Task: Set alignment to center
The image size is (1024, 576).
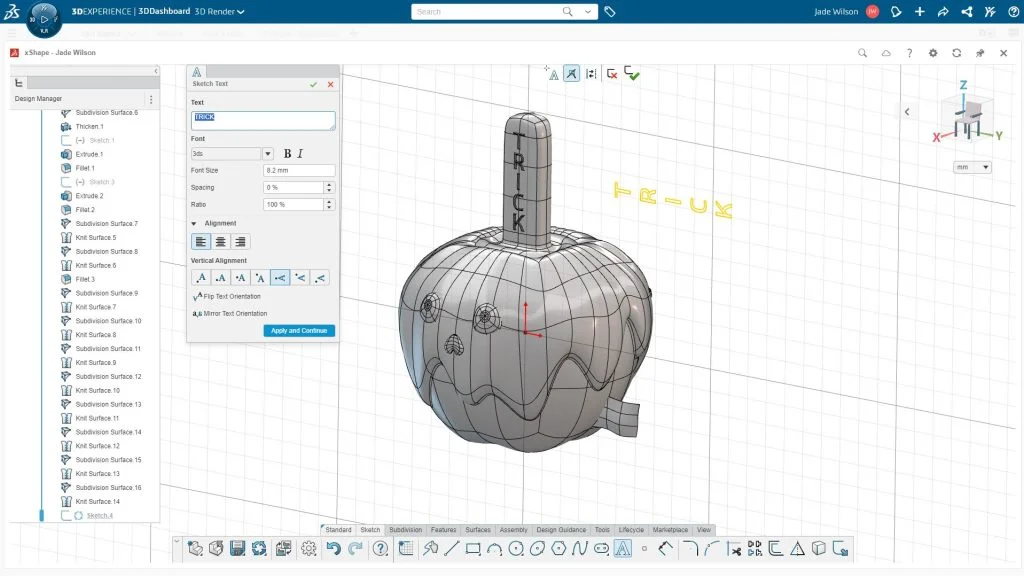Action: [221, 241]
